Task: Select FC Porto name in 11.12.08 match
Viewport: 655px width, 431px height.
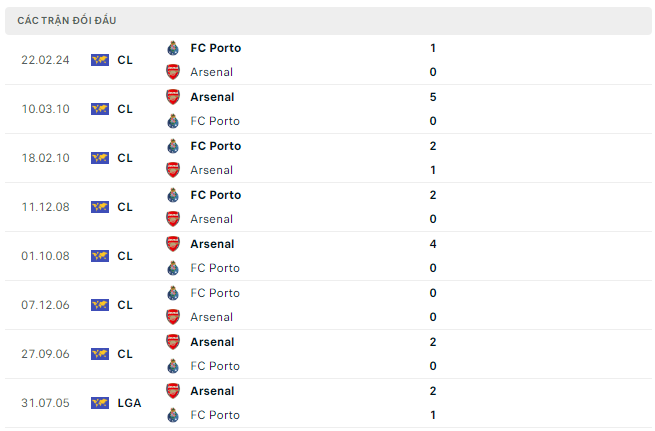Action: (215, 195)
